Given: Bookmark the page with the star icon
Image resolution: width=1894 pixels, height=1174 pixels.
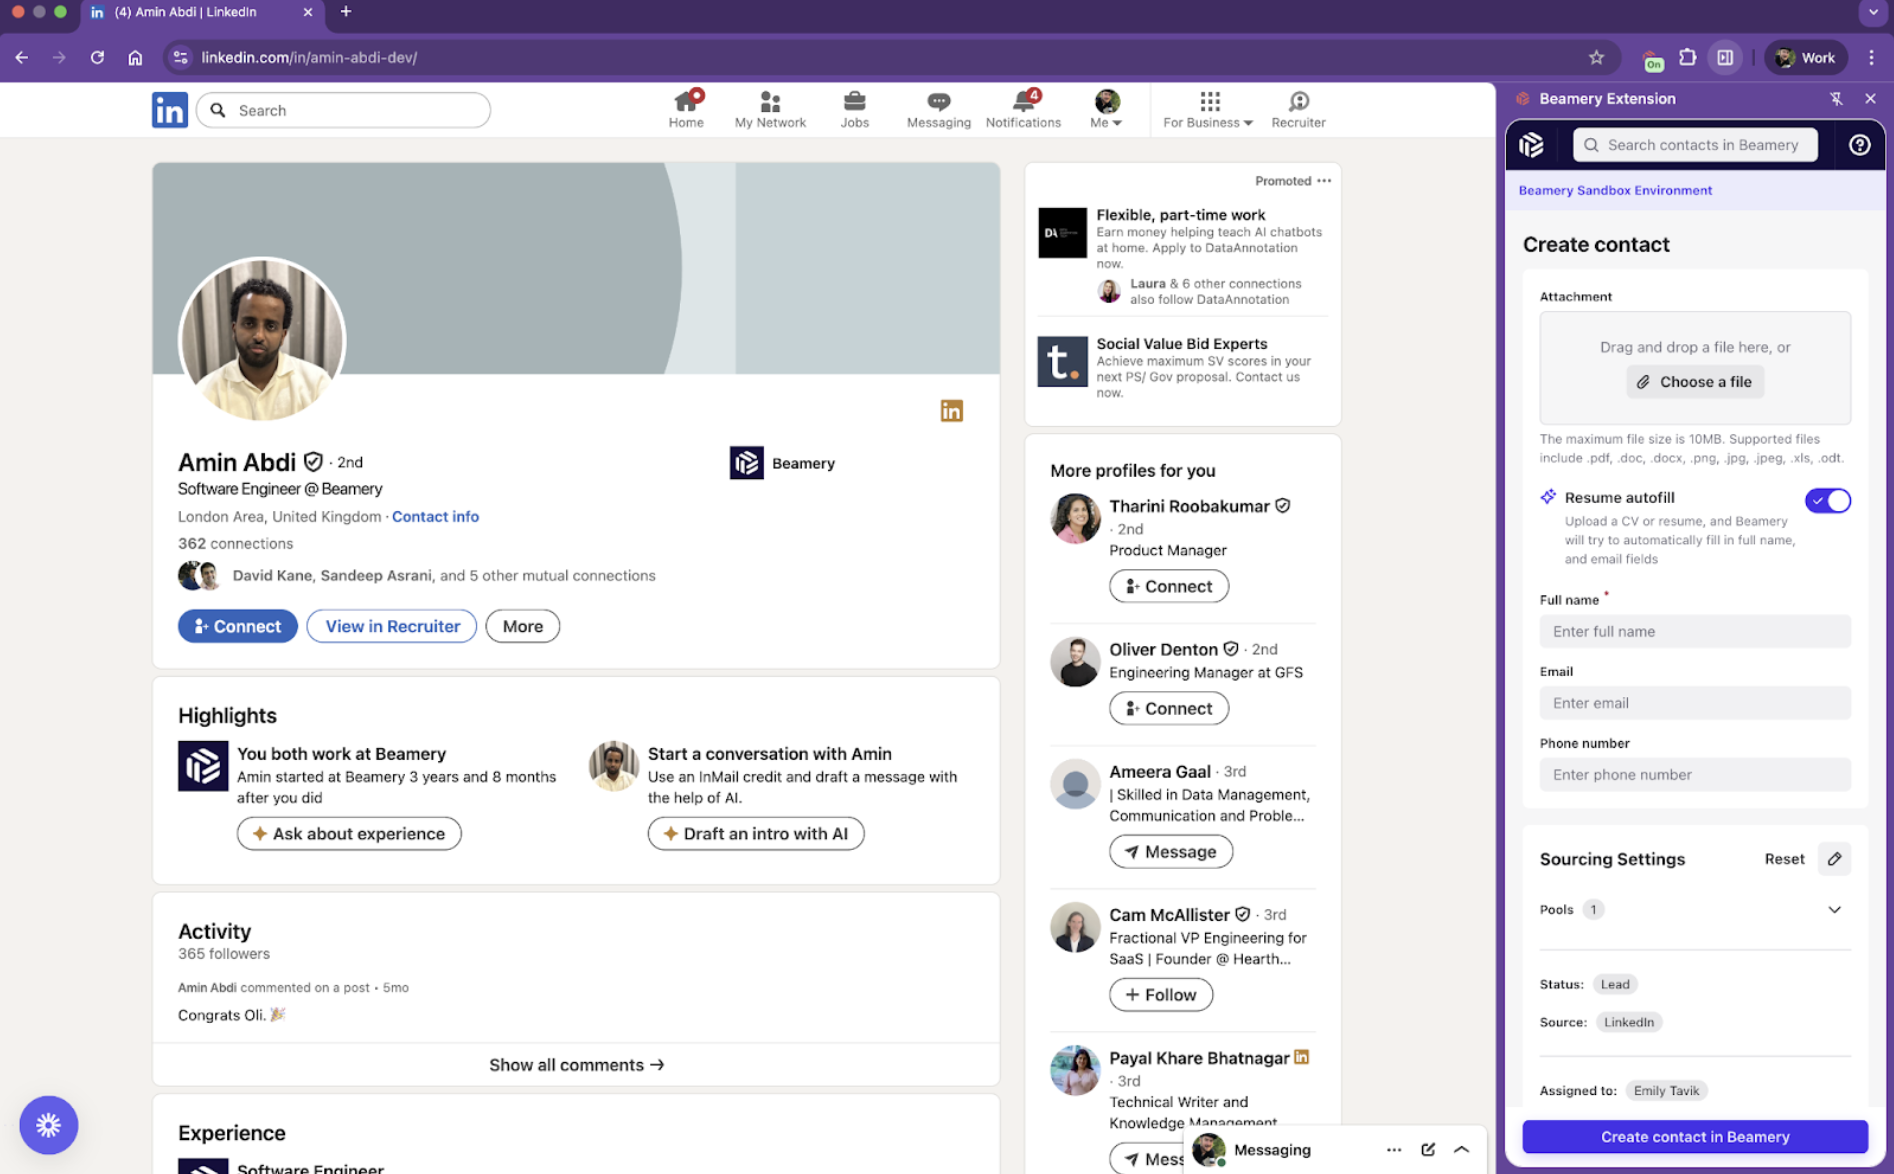Looking at the screenshot, I should (1597, 57).
